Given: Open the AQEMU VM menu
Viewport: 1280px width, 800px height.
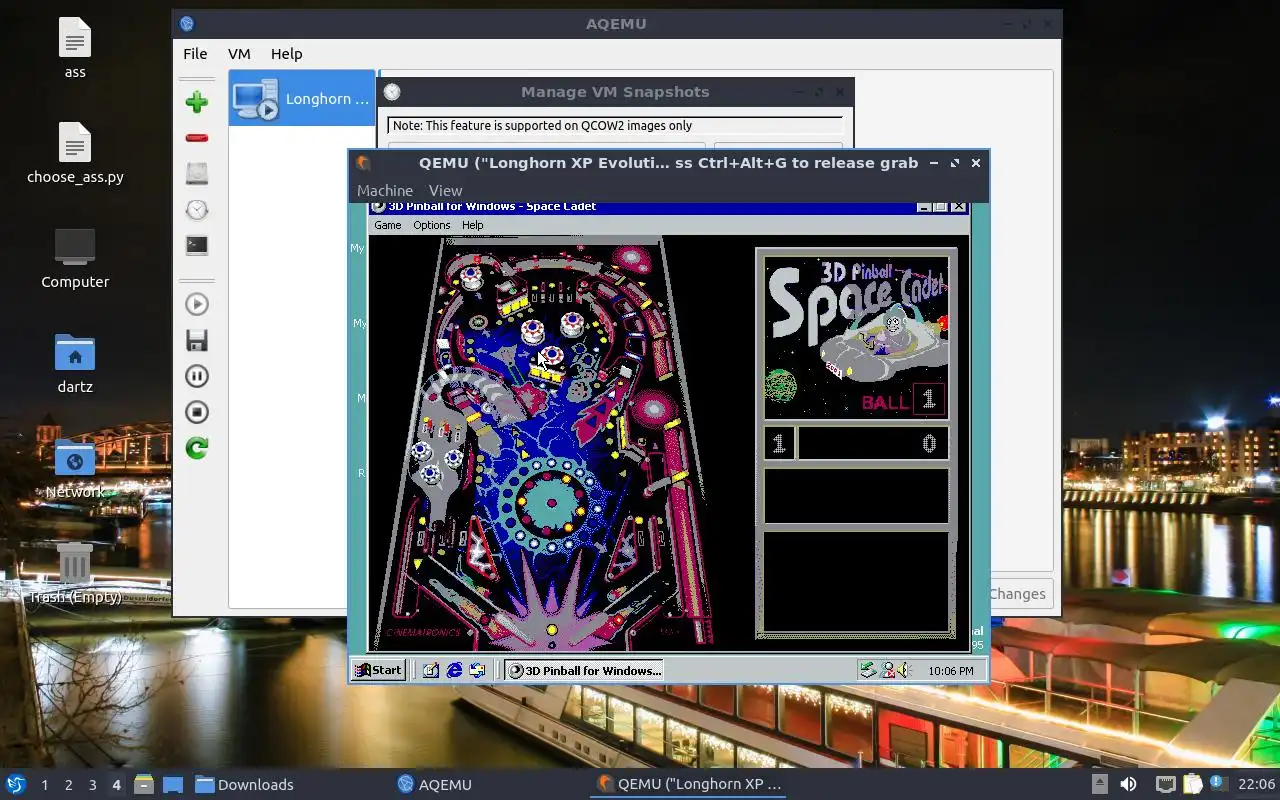Looking at the screenshot, I should [239, 54].
